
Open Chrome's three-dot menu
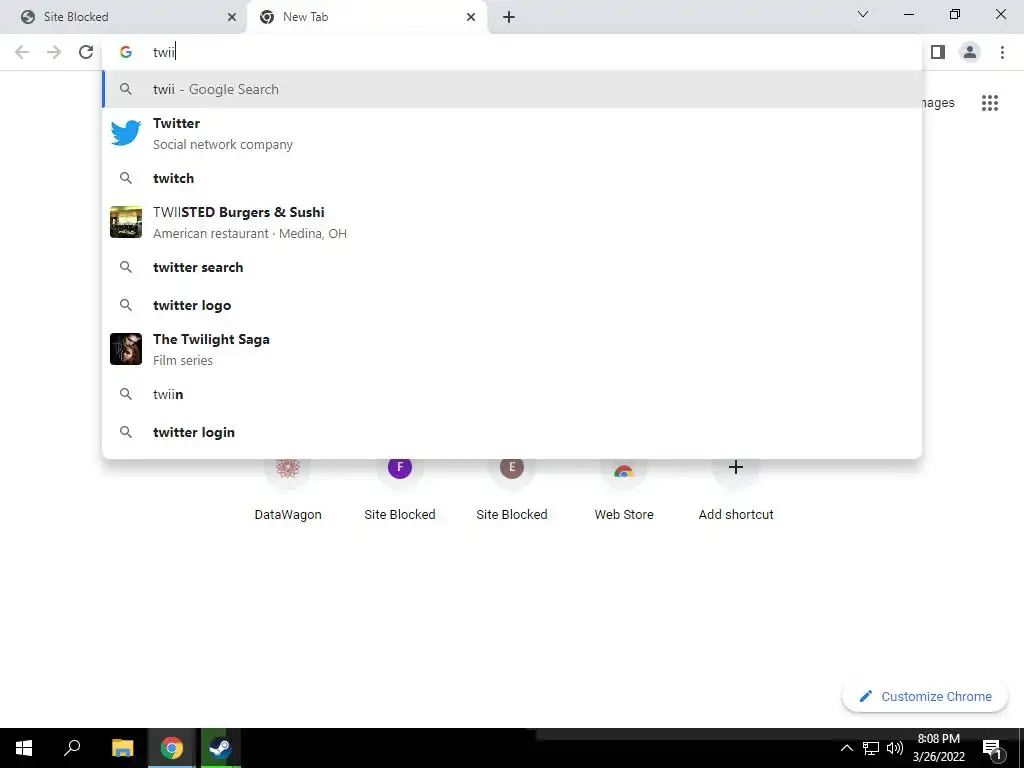pos(1002,52)
